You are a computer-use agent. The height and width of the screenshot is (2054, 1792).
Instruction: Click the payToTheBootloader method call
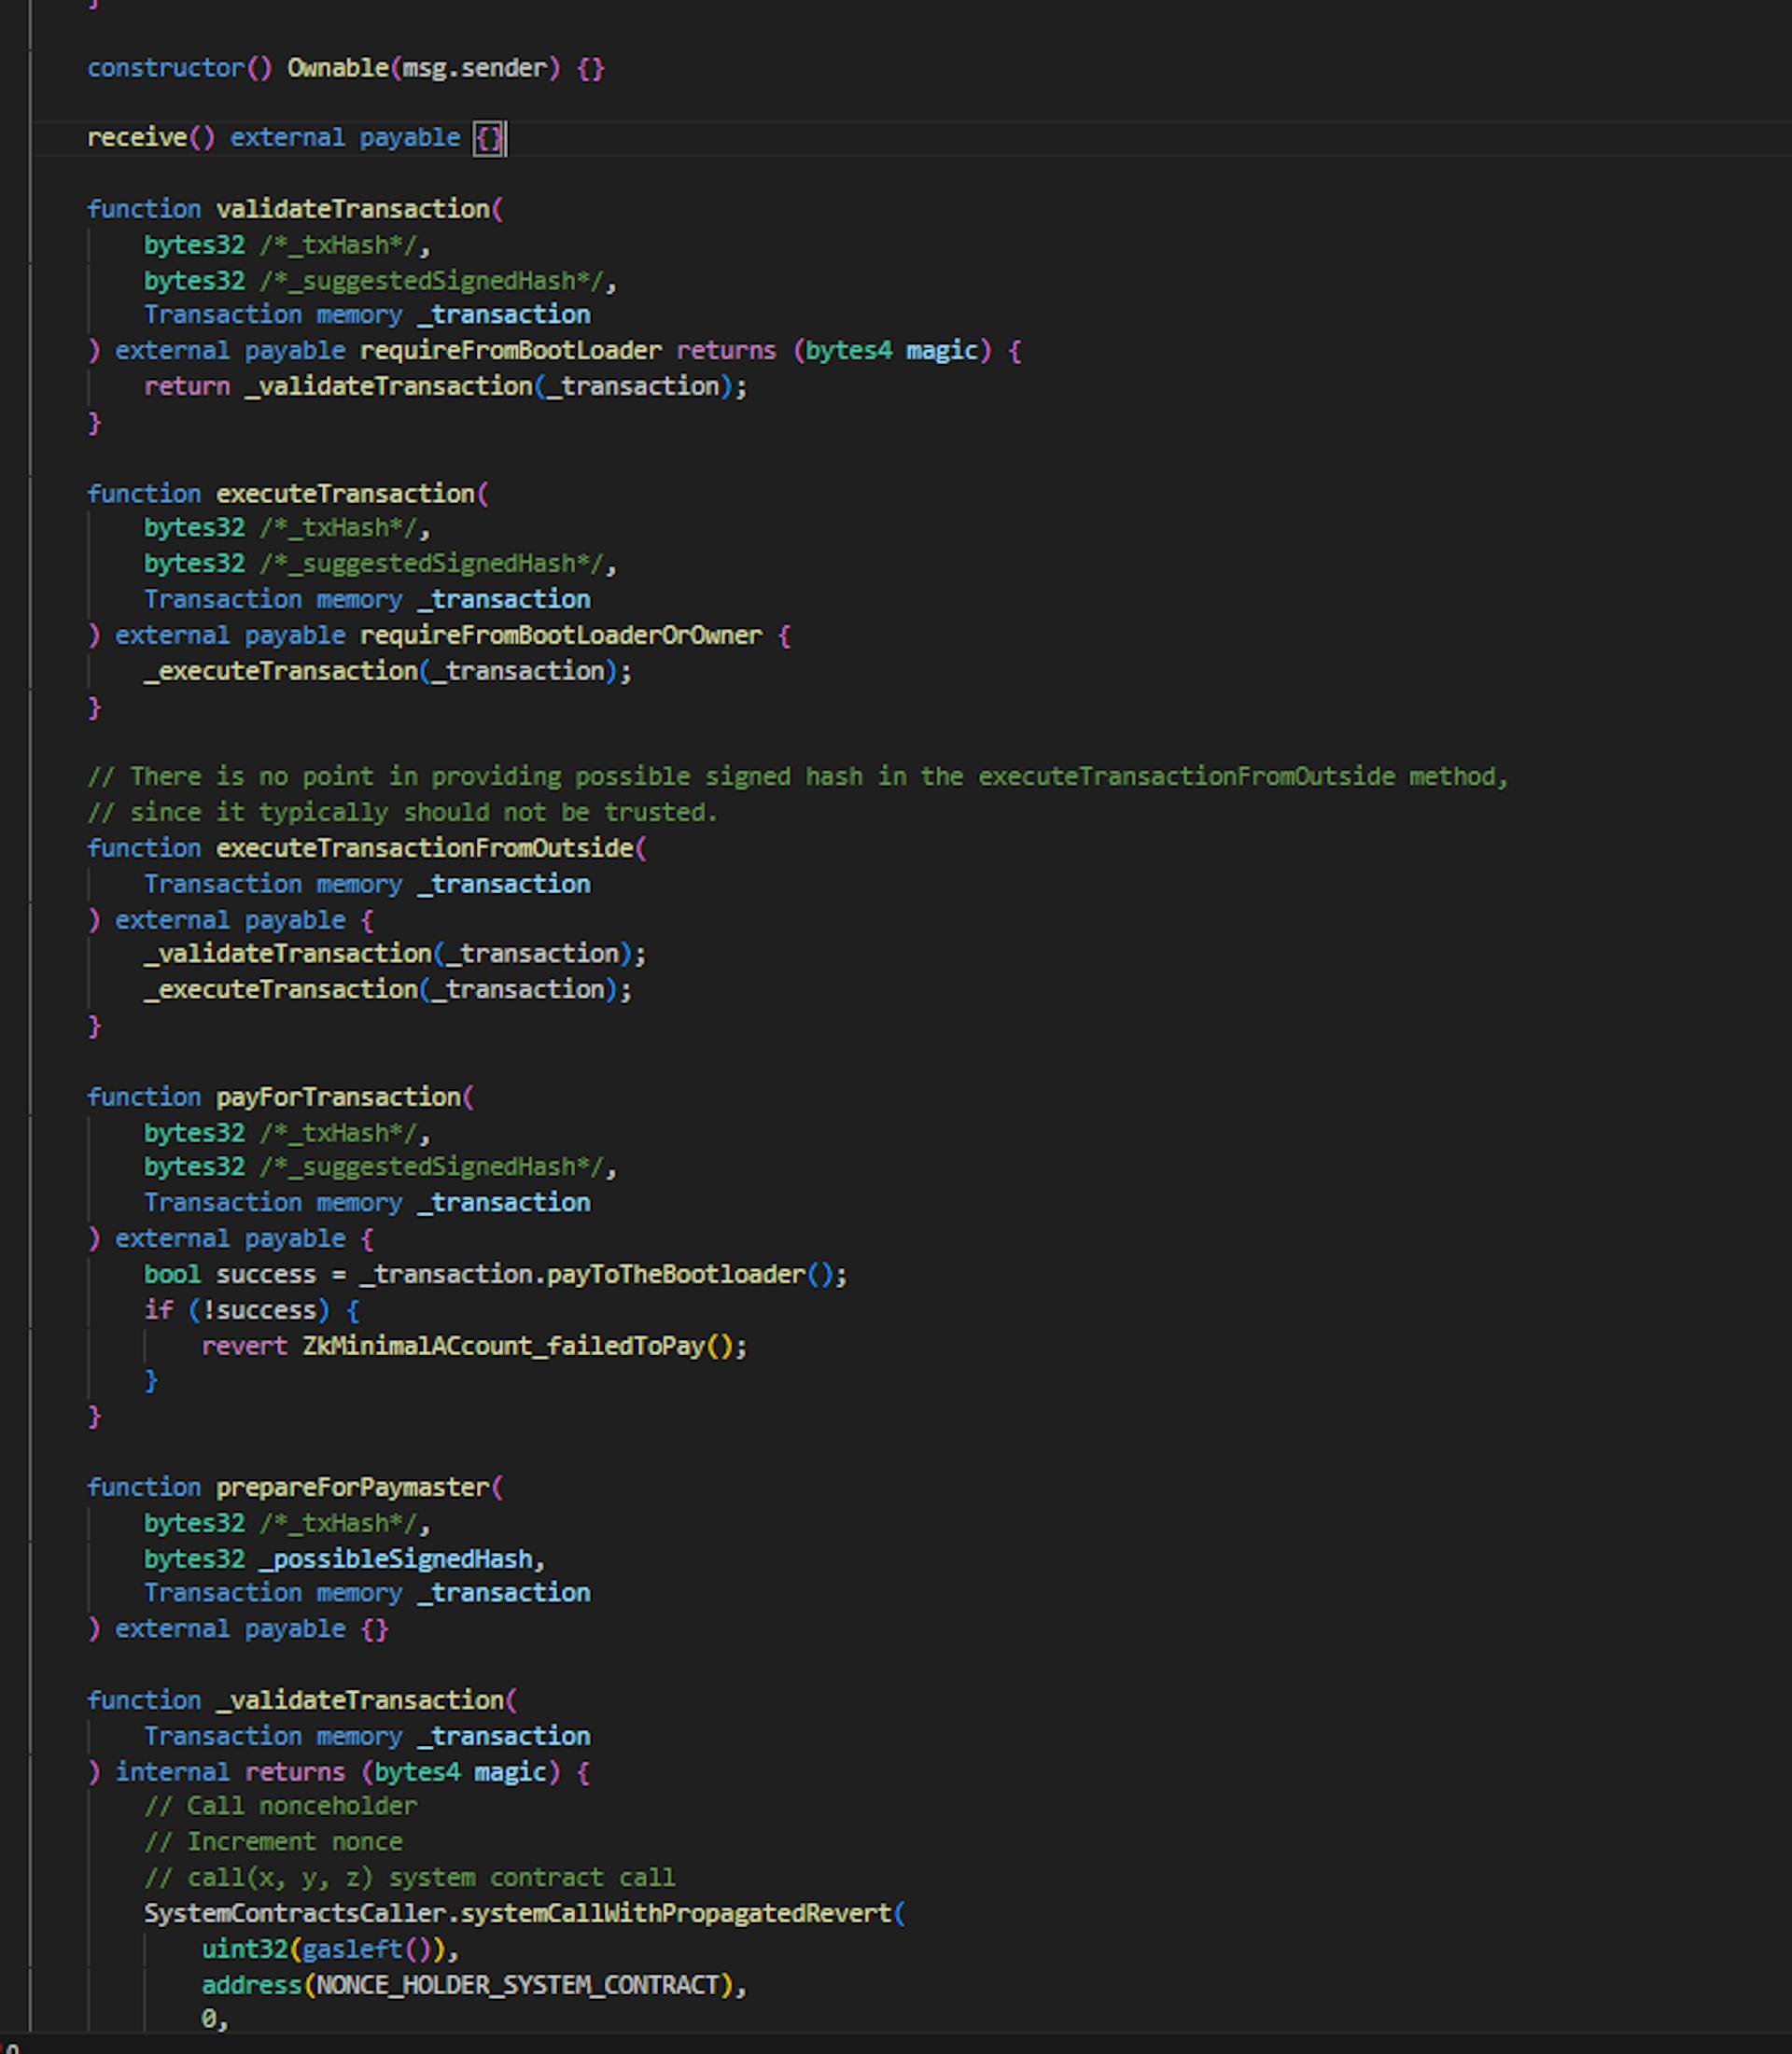pyautogui.click(x=675, y=1274)
